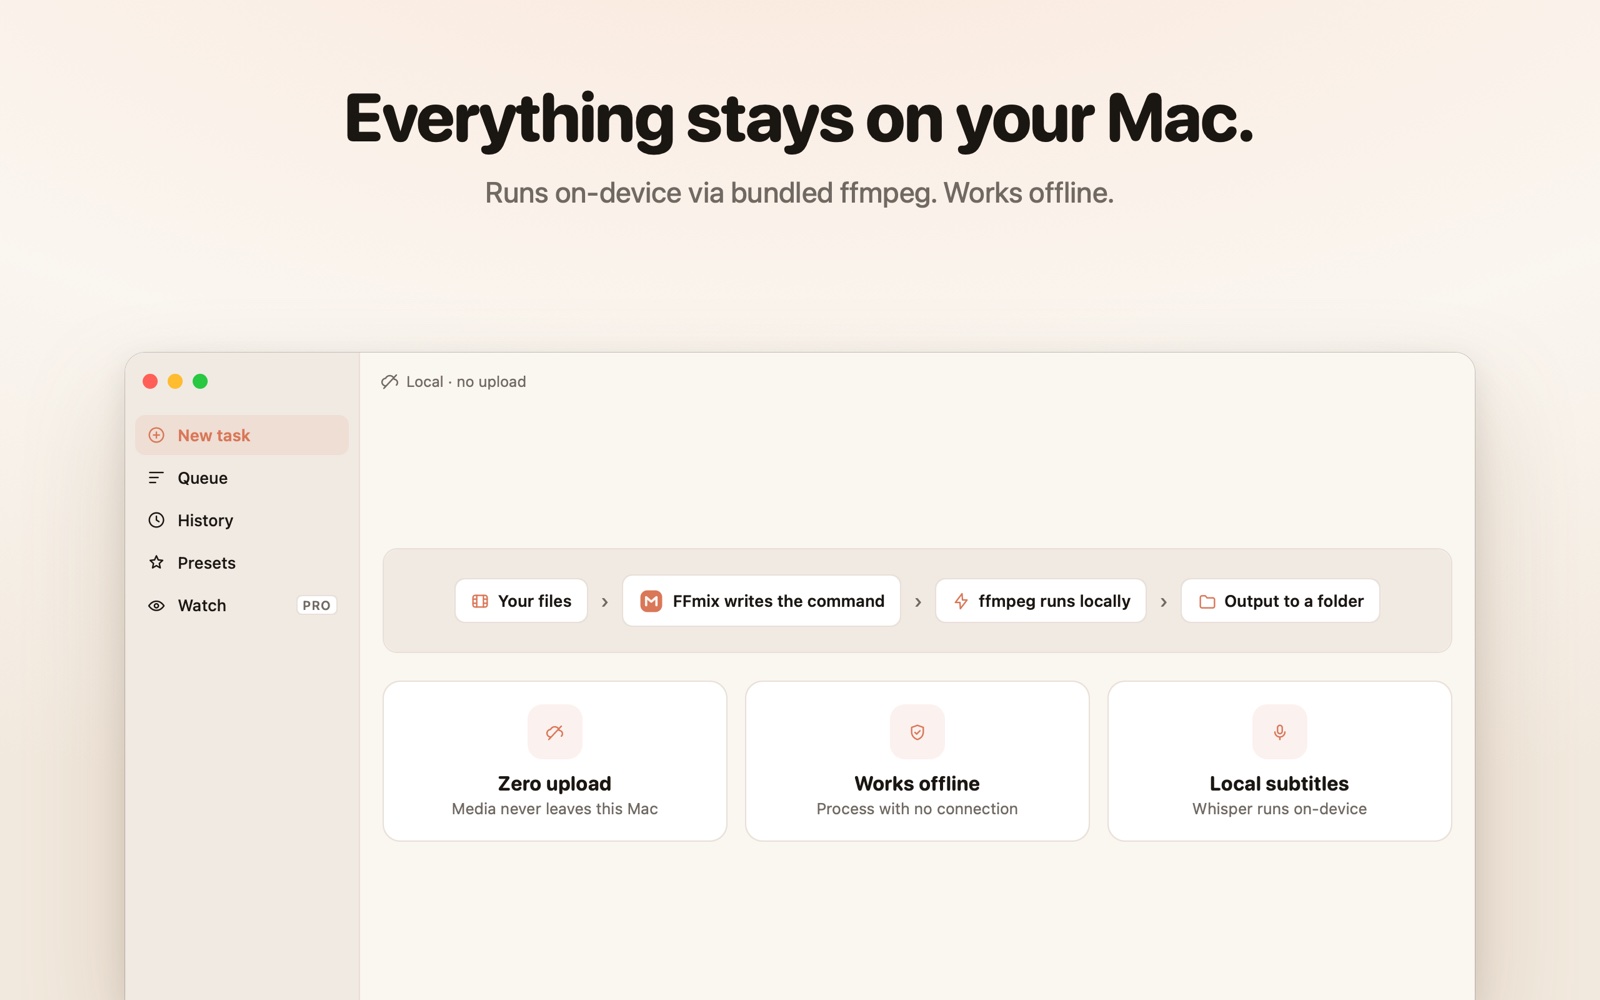Click the Presets star icon
Viewport: 1600px width, 1000px height.
pyautogui.click(x=156, y=562)
